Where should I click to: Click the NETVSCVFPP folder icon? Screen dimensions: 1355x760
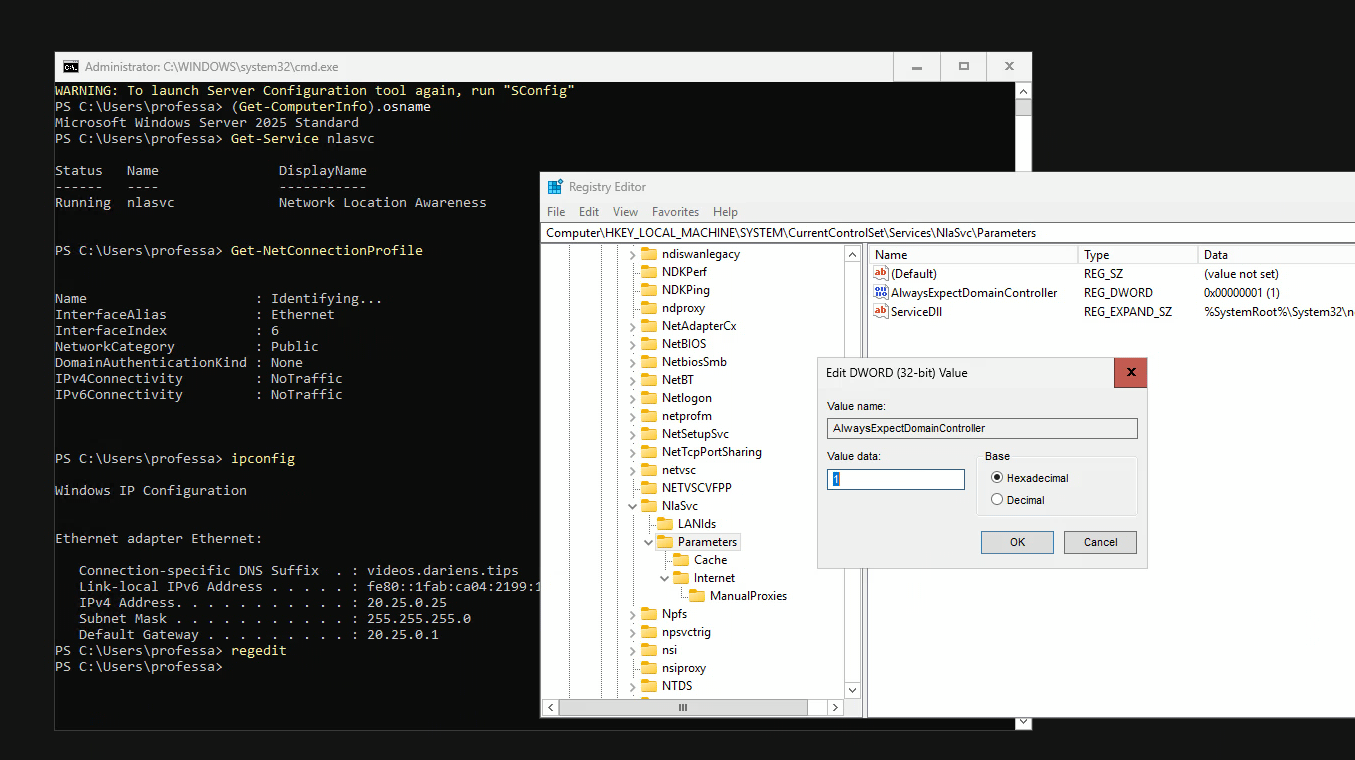pos(649,488)
